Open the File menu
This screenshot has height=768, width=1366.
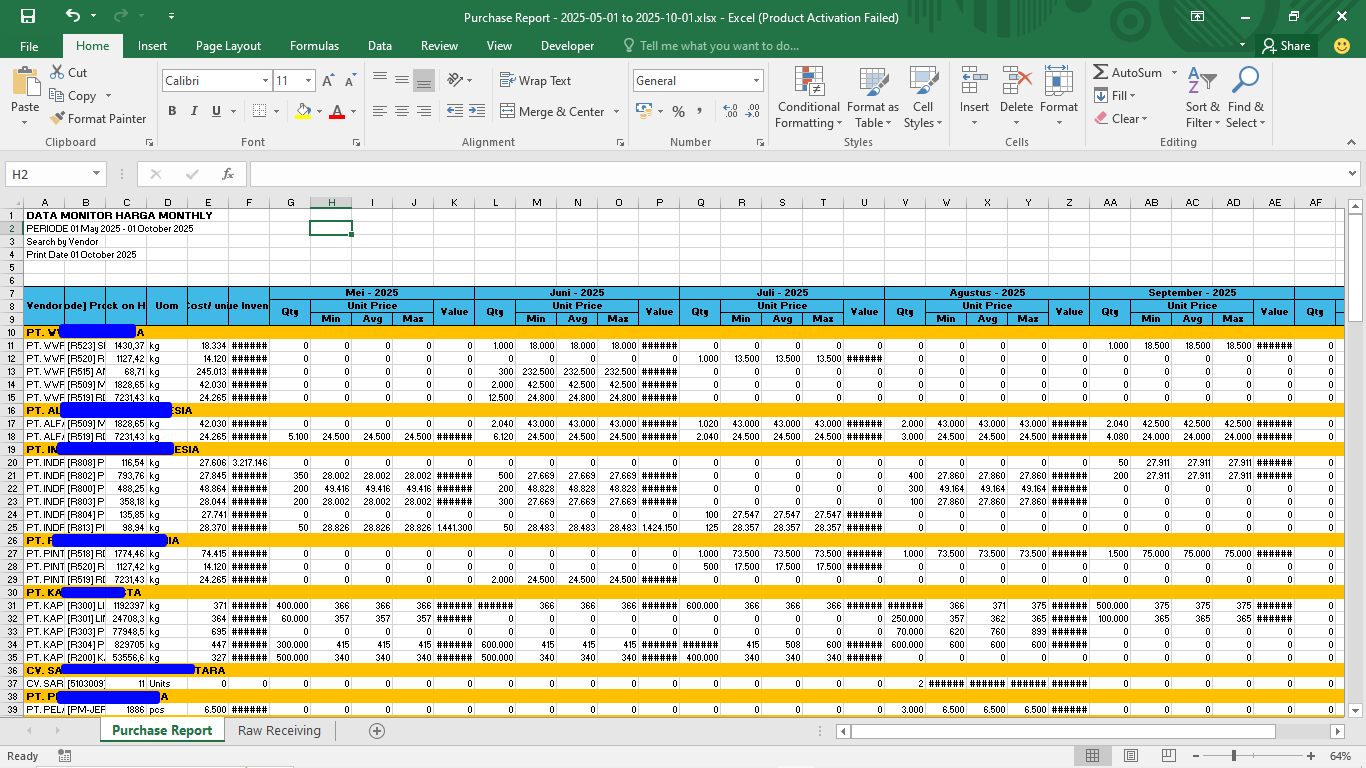(29, 46)
